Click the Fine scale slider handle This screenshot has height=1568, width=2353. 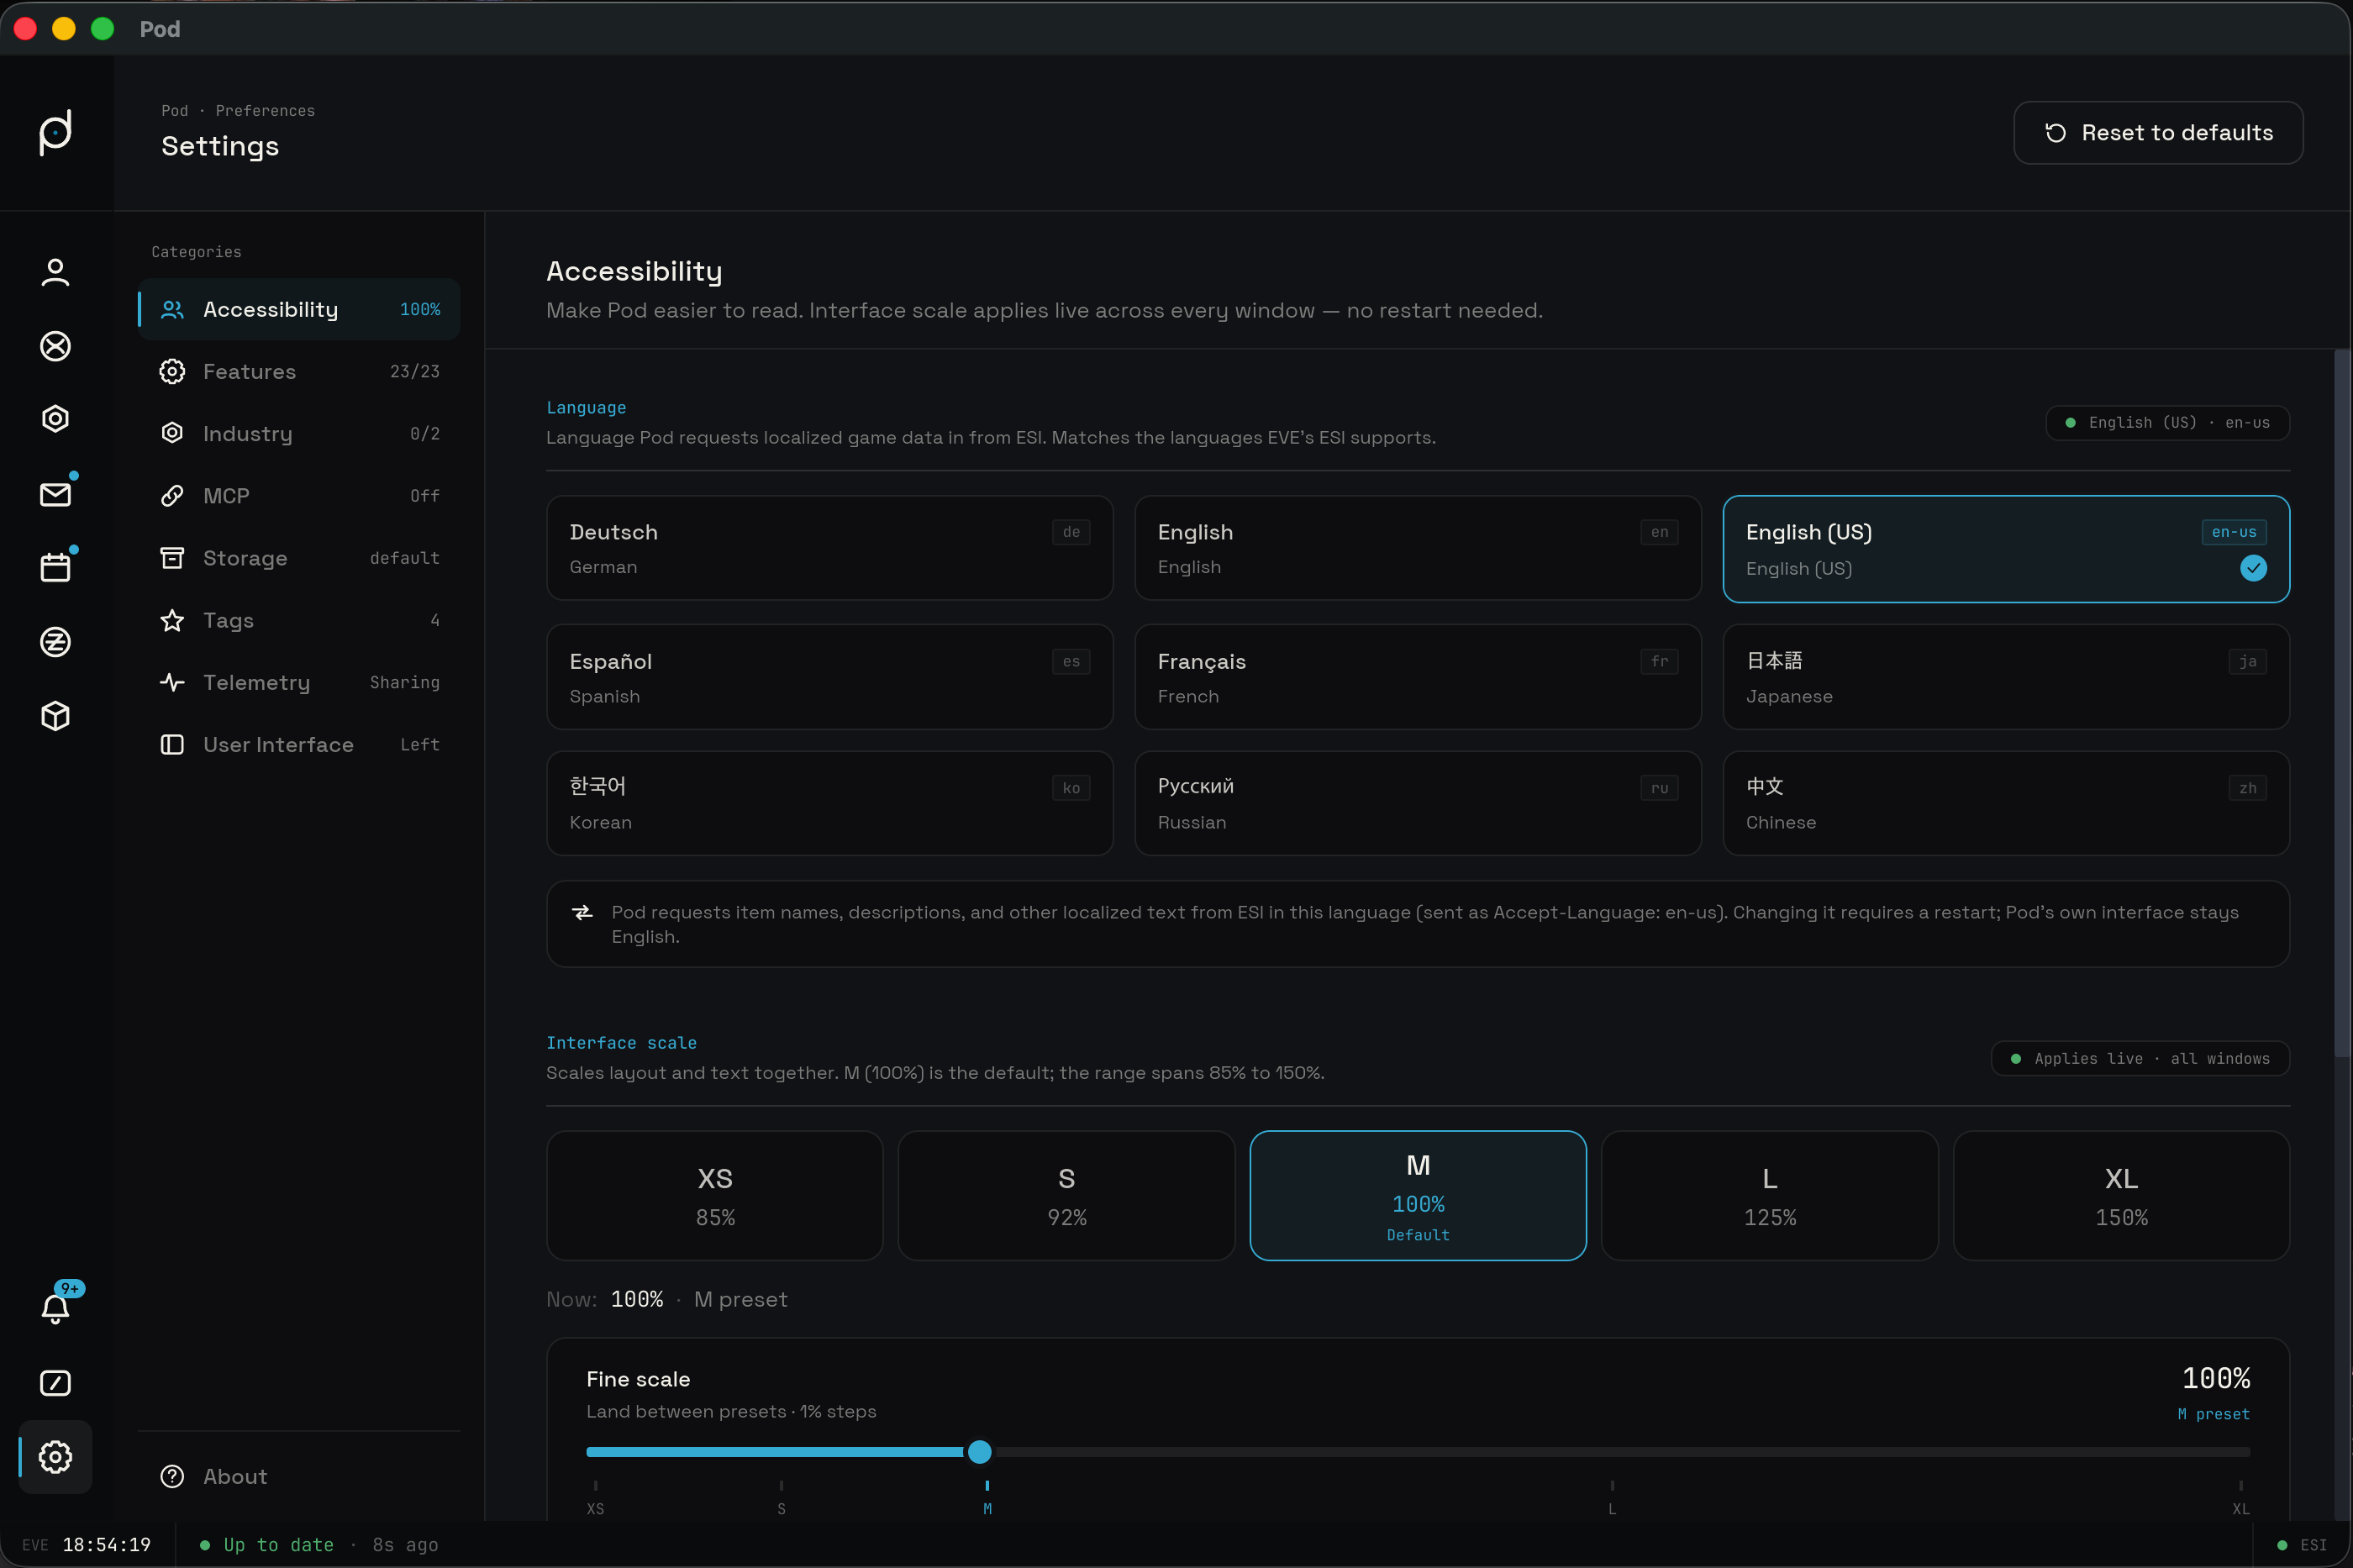[980, 1452]
